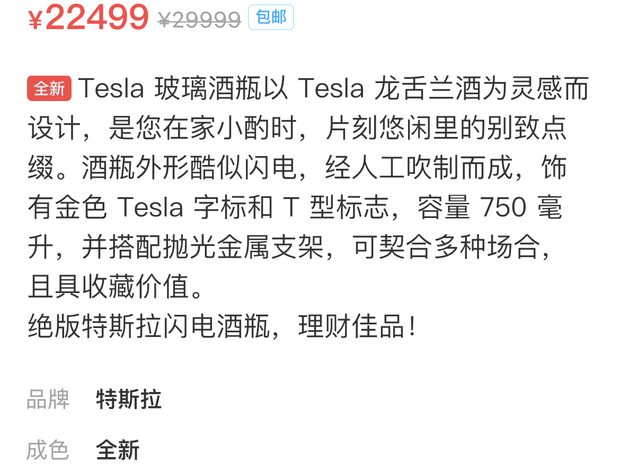Select the 特斯拉 brand value

coord(128,400)
